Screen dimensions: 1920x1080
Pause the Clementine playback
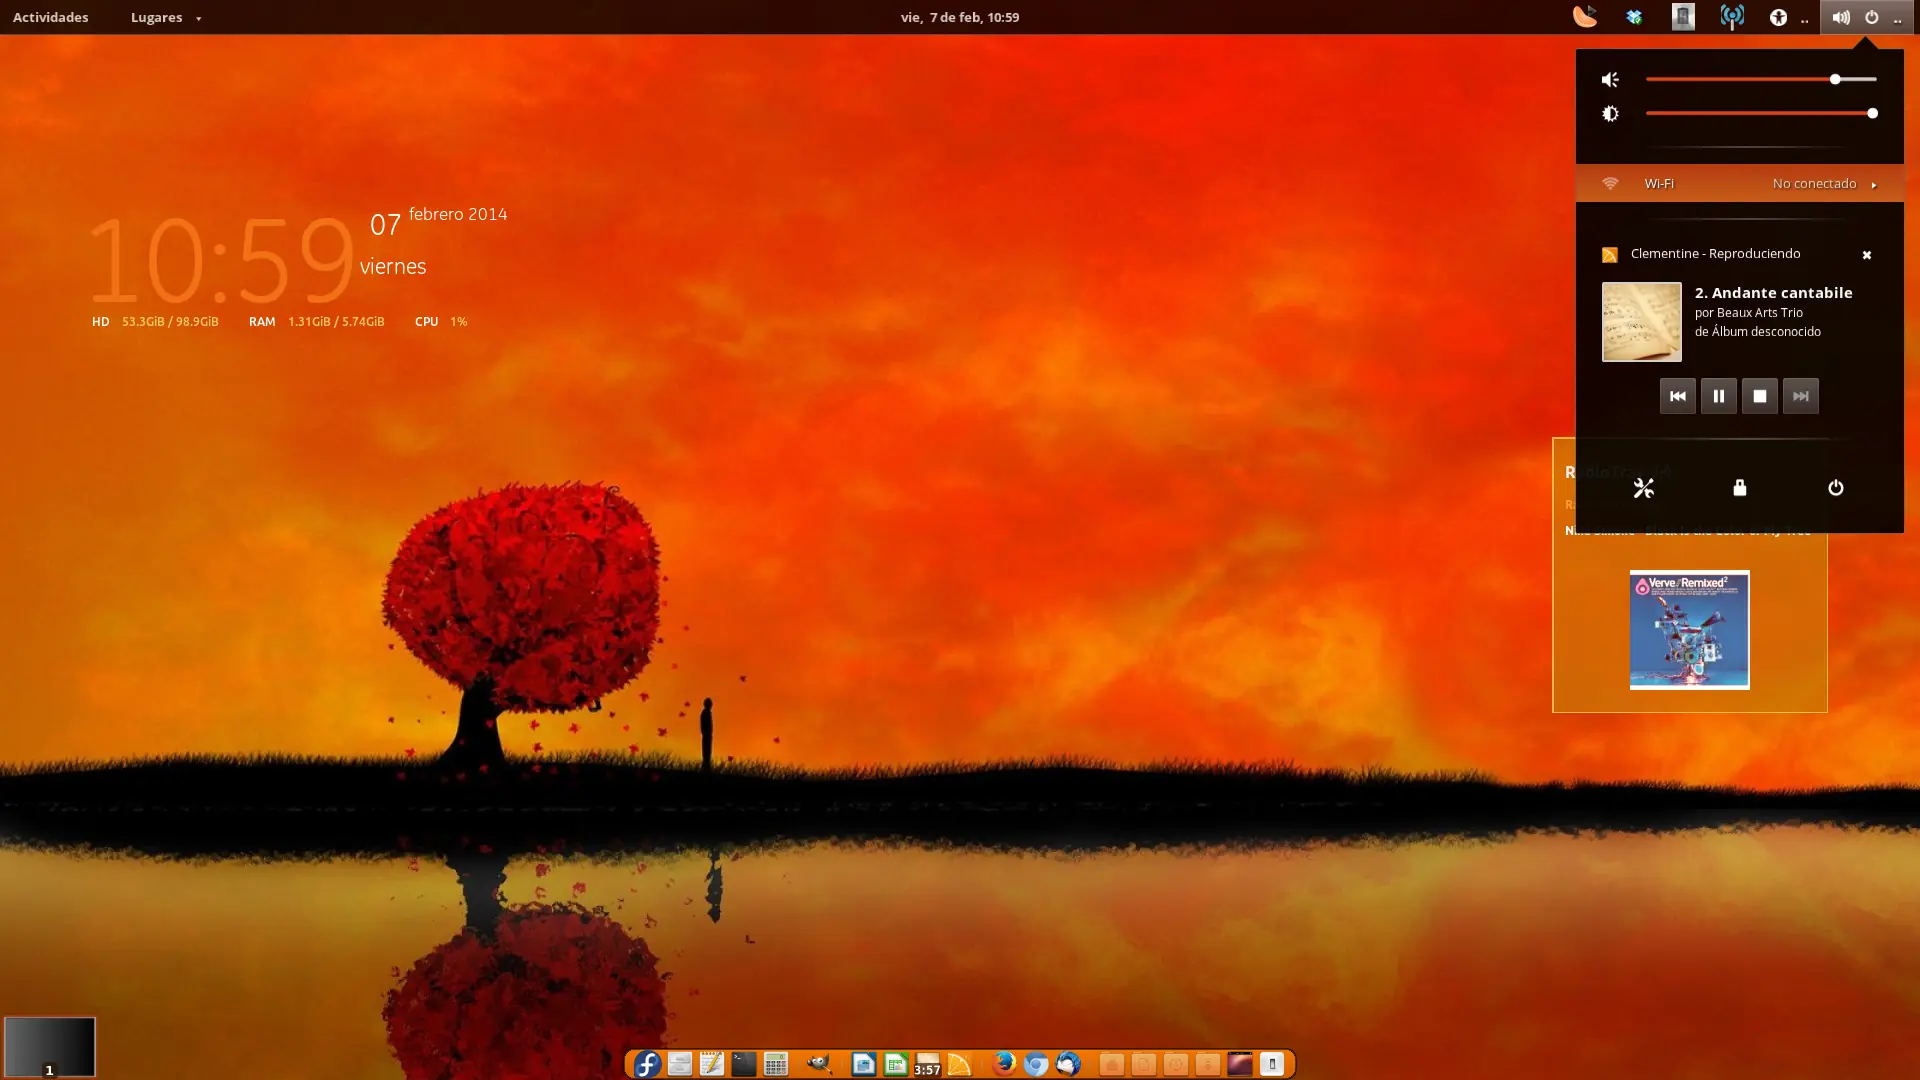coord(1719,396)
